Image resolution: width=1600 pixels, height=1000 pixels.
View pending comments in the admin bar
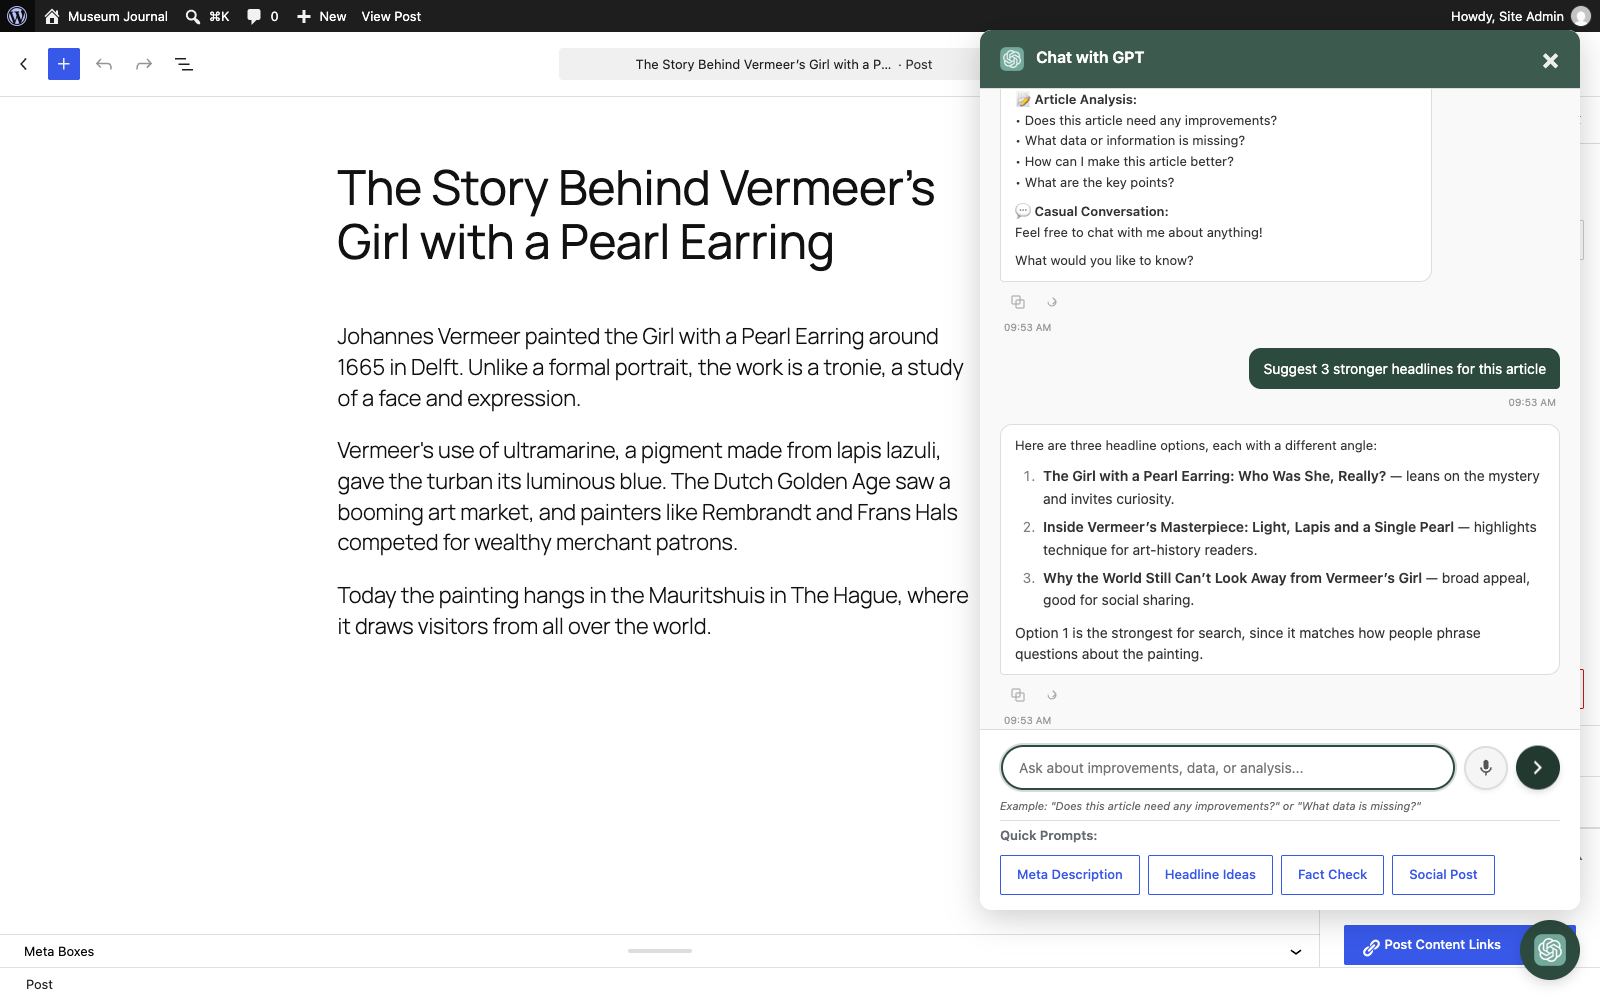tap(262, 16)
